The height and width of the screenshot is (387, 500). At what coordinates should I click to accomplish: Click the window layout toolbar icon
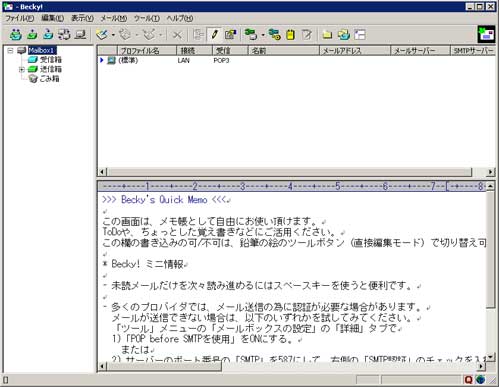tap(360, 35)
